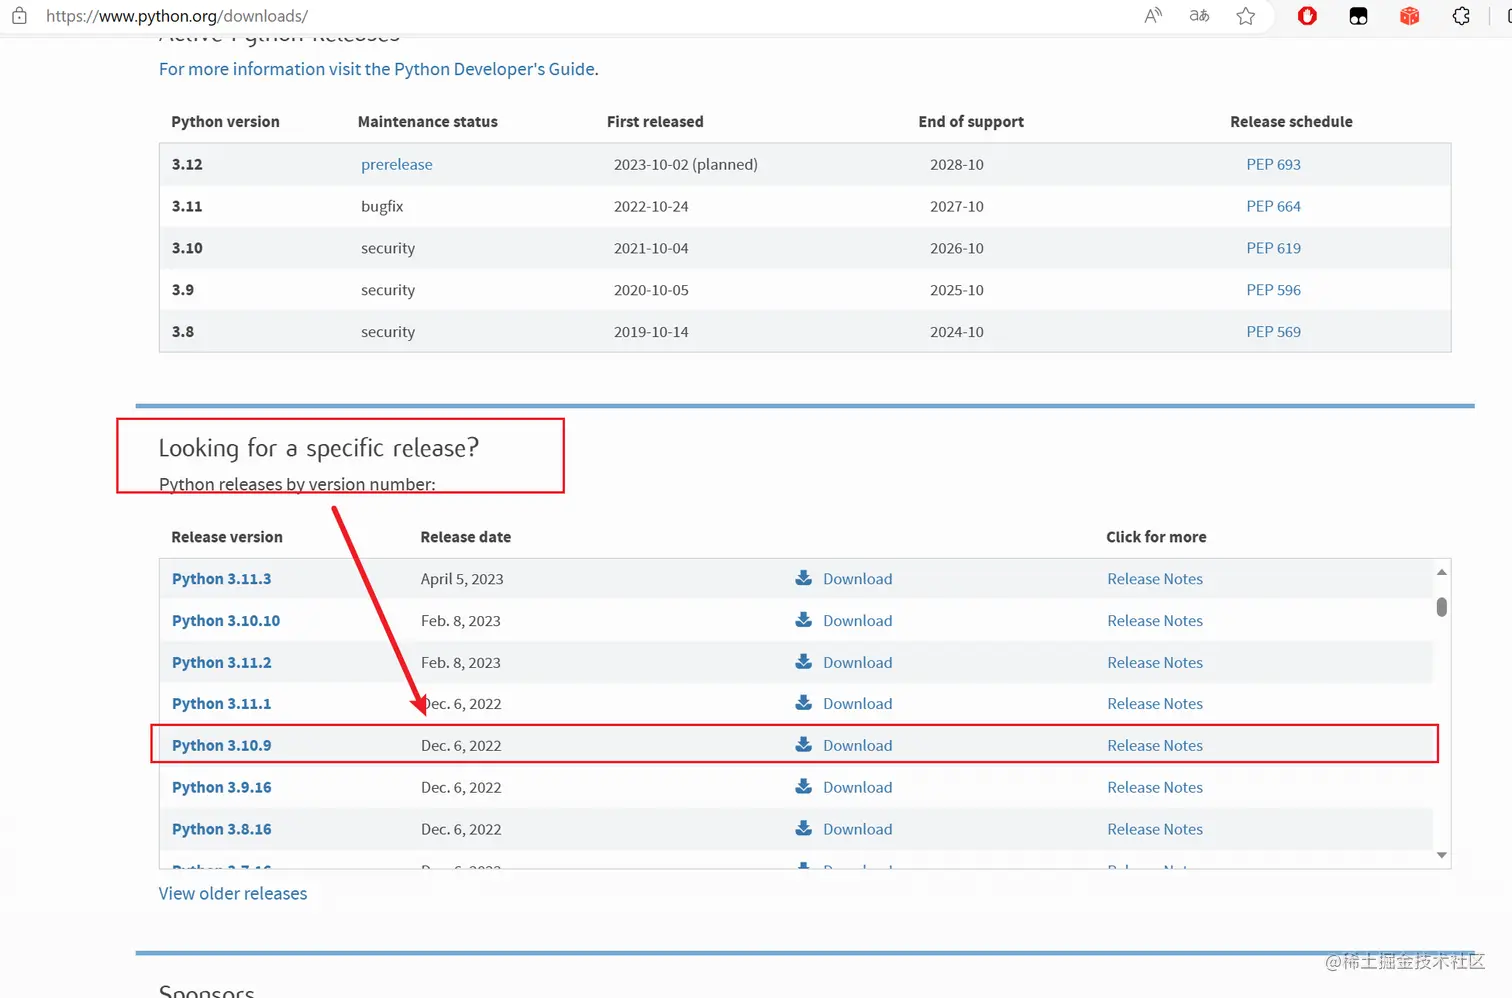The image size is (1512, 998).
Task: Click Download link for Python 3.10.9
Action: click(x=857, y=746)
